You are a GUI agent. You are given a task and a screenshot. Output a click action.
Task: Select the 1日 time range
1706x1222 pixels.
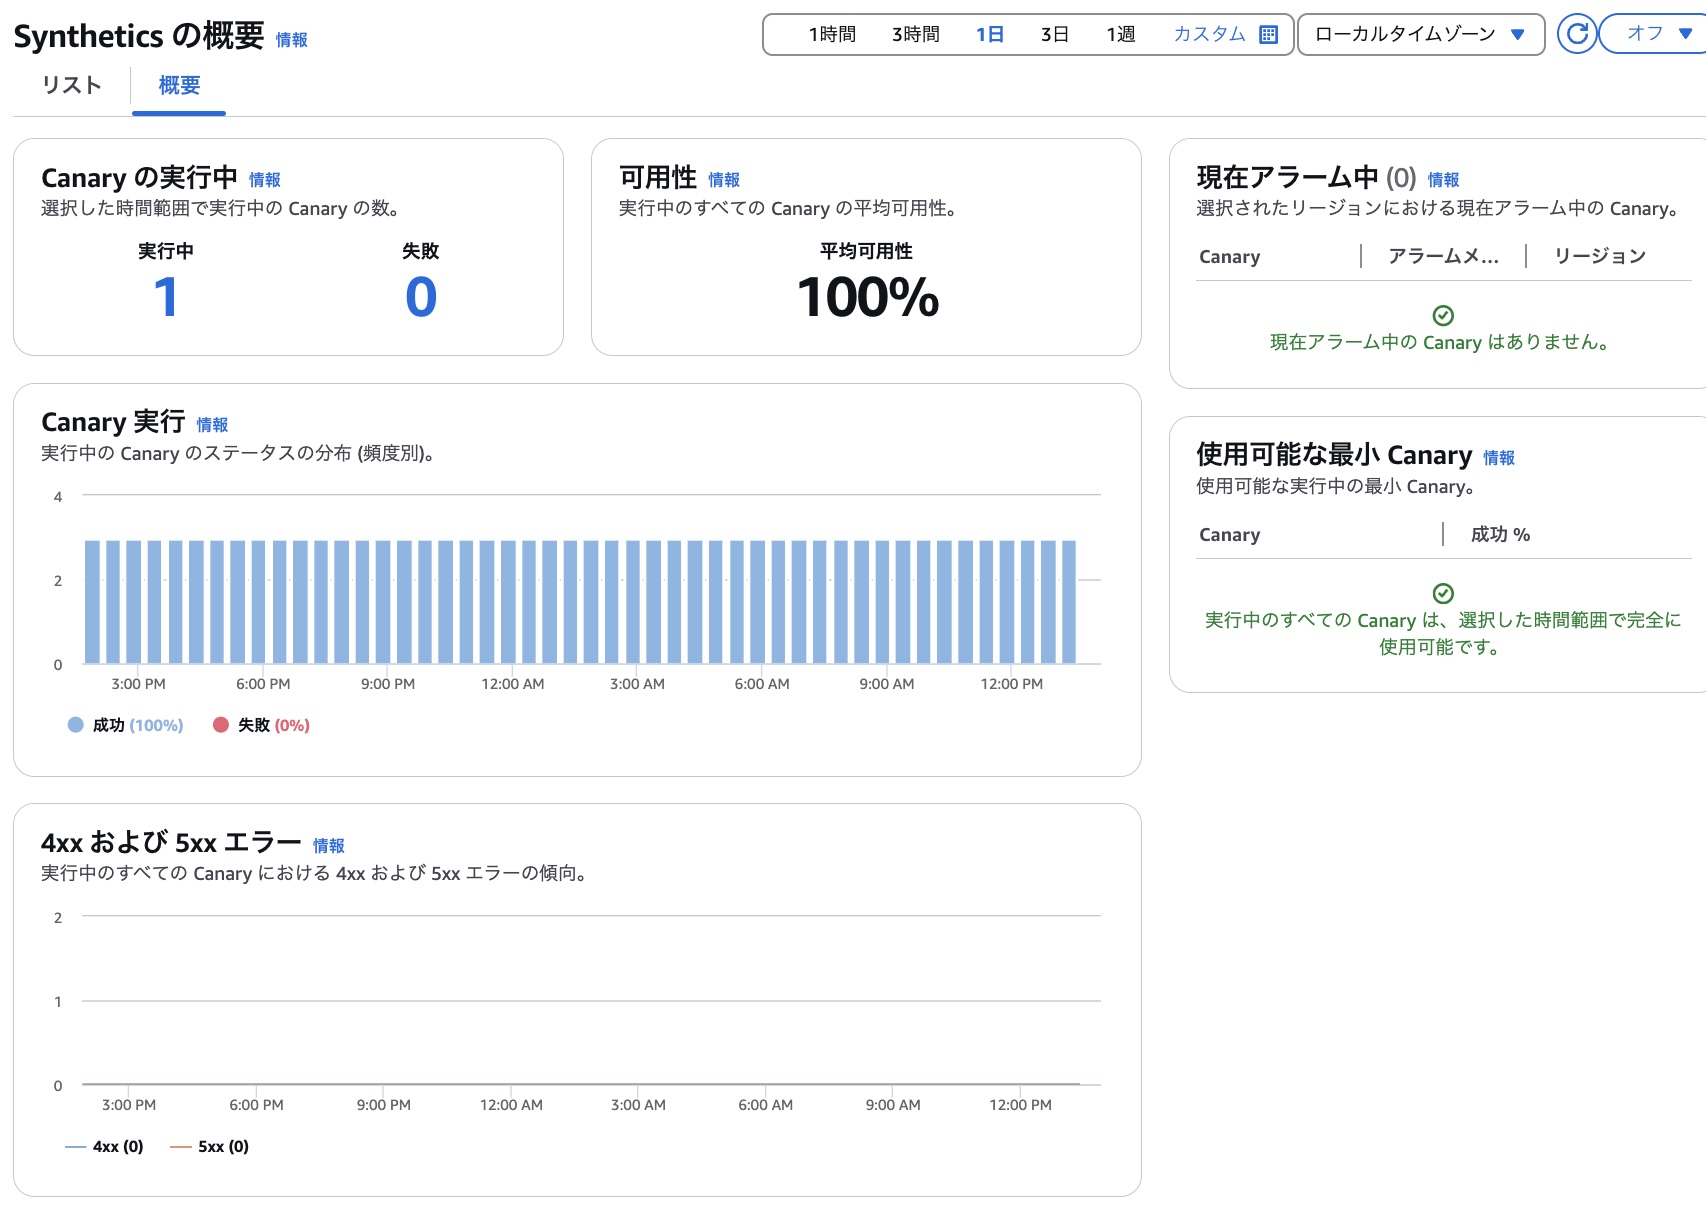coord(990,35)
